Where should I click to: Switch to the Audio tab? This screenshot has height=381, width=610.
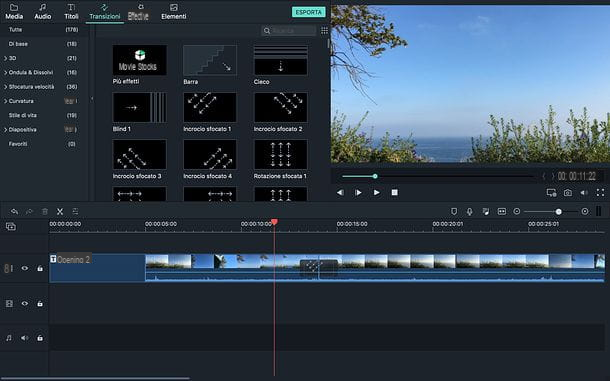pyautogui.click(x=42, y=12)
